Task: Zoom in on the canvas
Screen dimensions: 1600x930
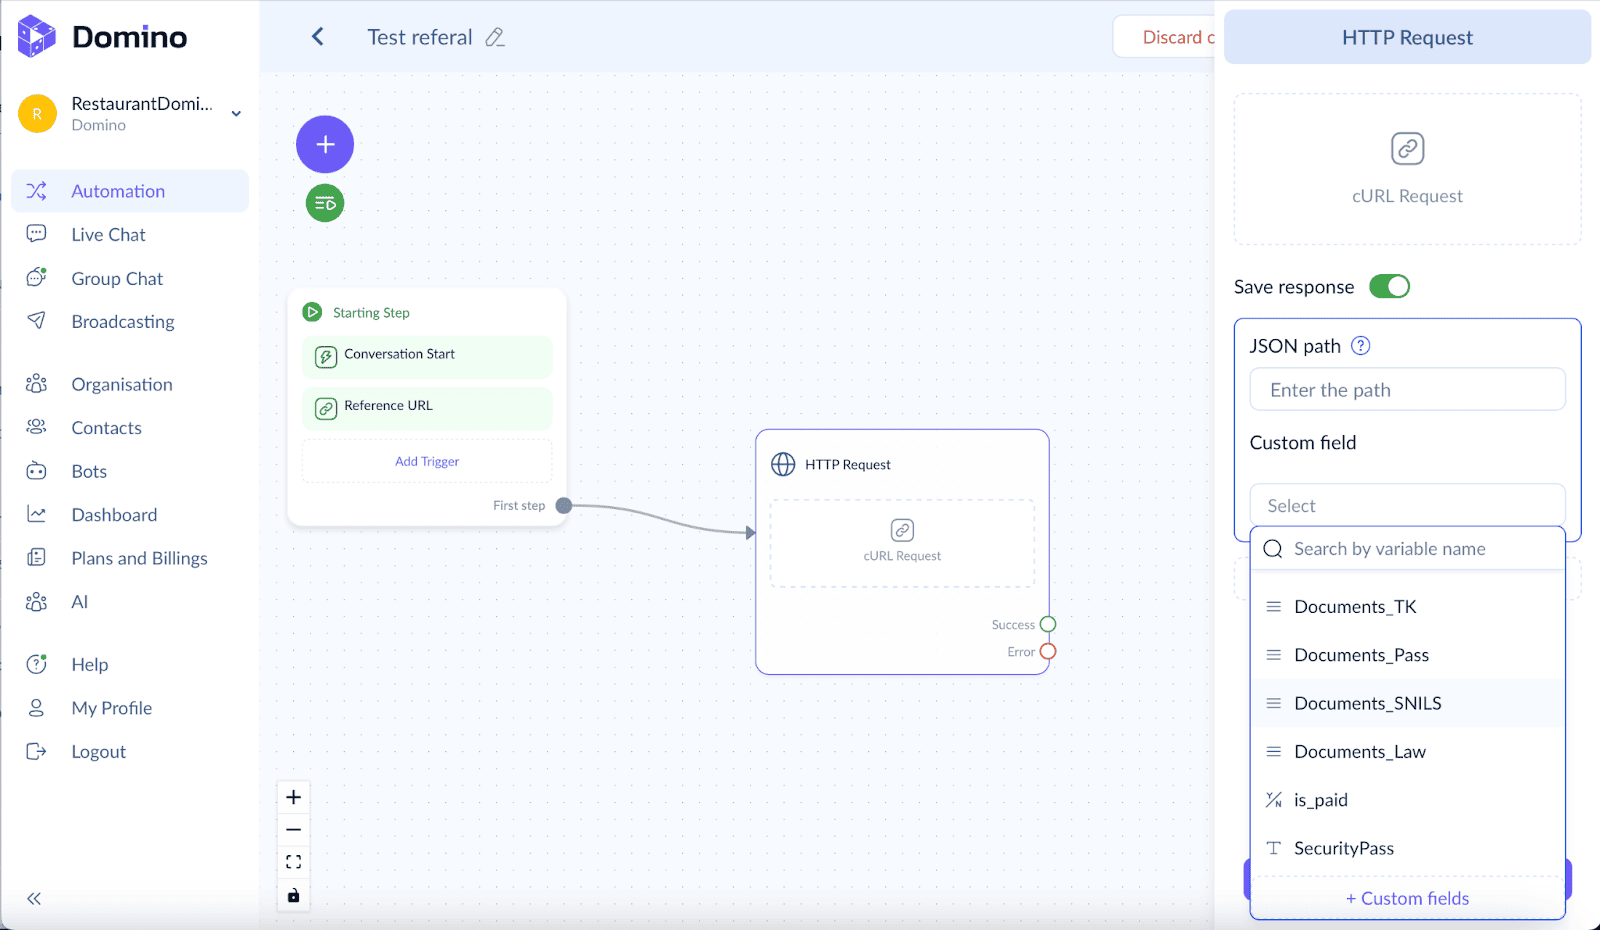Action: [x=293, y=797]
